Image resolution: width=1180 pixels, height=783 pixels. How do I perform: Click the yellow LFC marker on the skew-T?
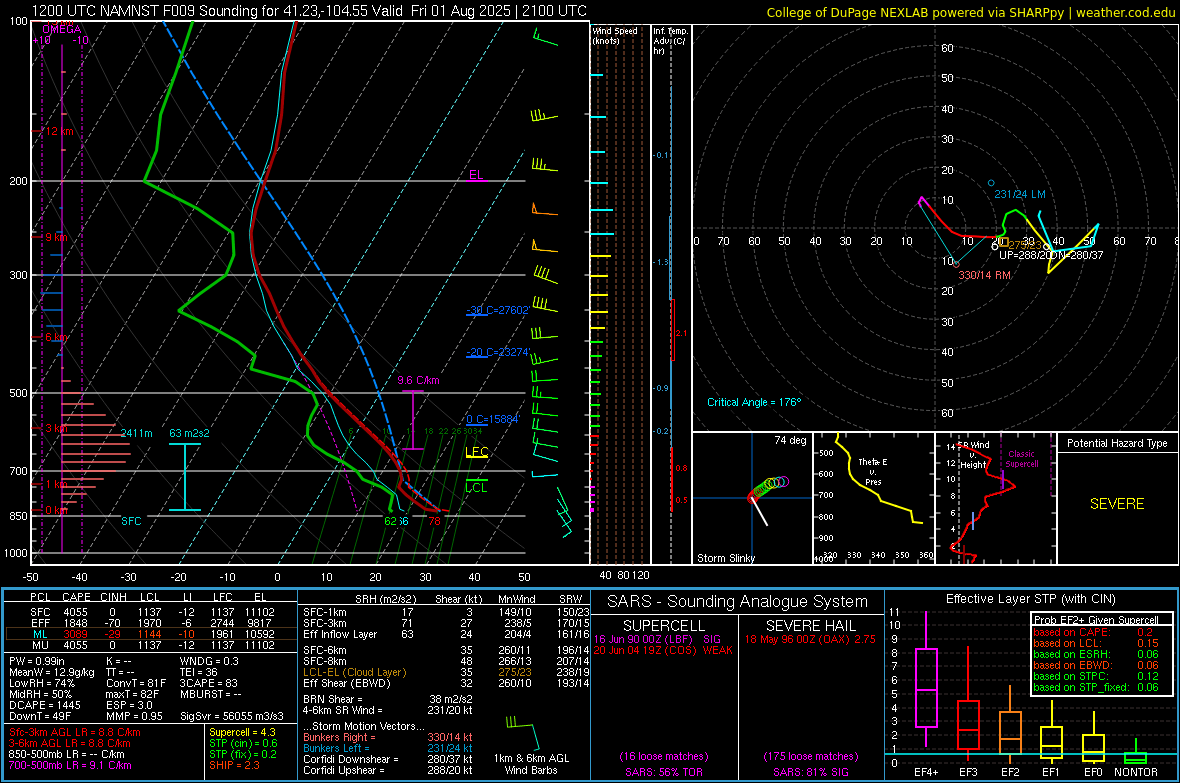(476, 452)
